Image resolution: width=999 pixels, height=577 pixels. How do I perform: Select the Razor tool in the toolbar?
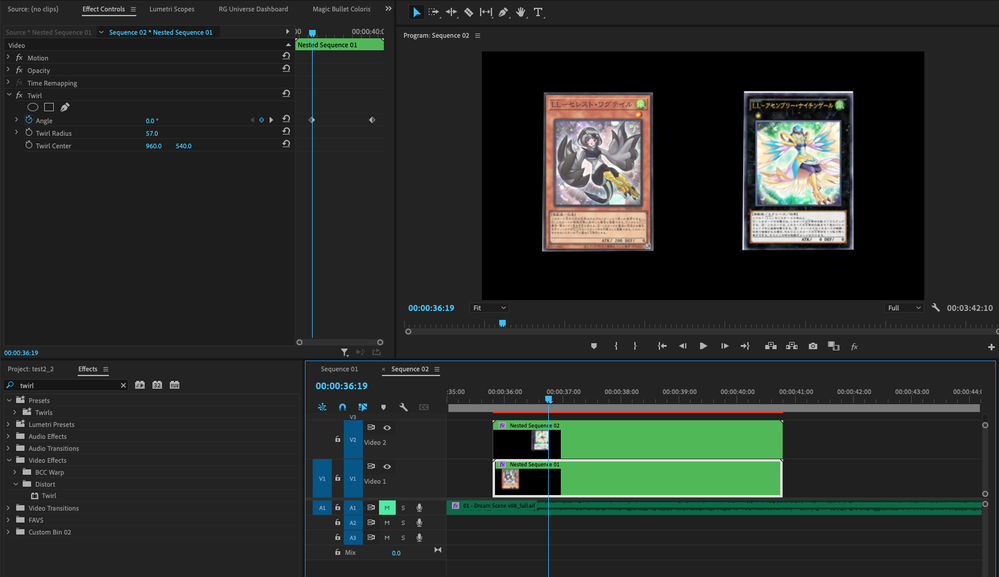pos(468,13)
